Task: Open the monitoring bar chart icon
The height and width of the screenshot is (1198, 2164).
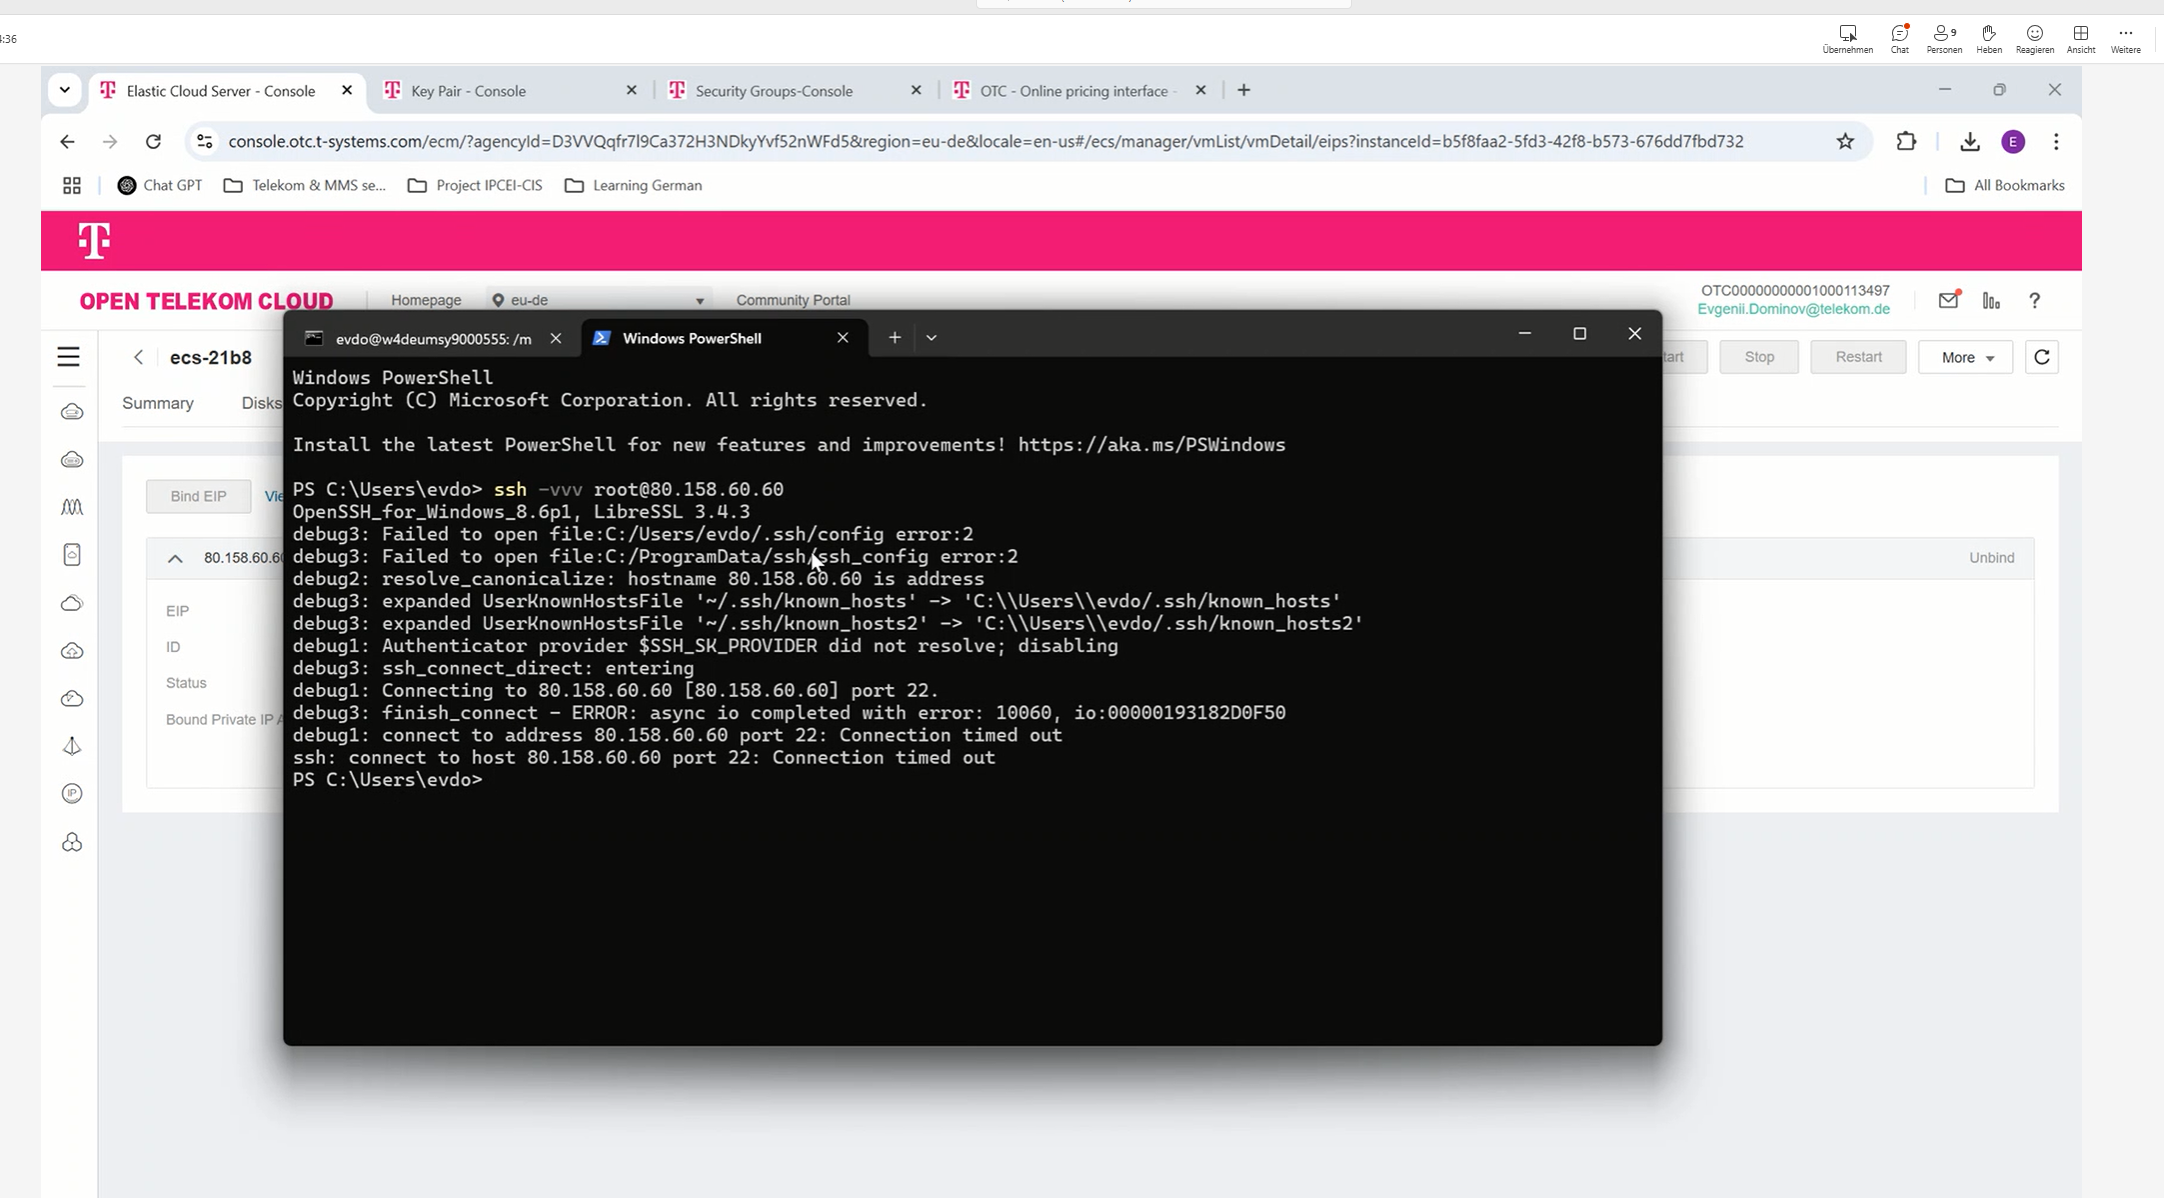Action: pos(1991,300)
